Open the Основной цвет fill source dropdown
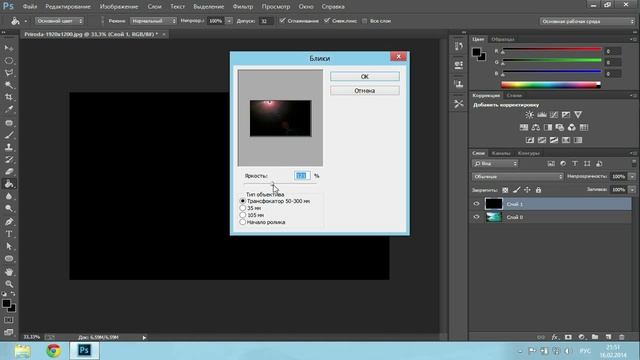The height and width of the screenshot is (360, 640). 59,20
